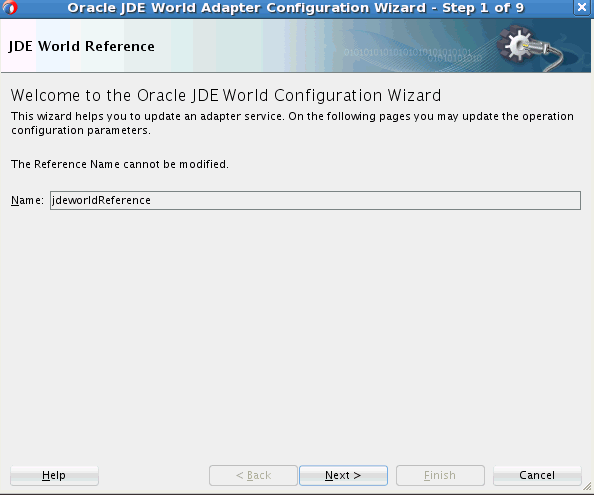The width and height of the screenshot is (594, 495).
Task: Click the resize grip in the bottom corner
Action: click(587, 486)
